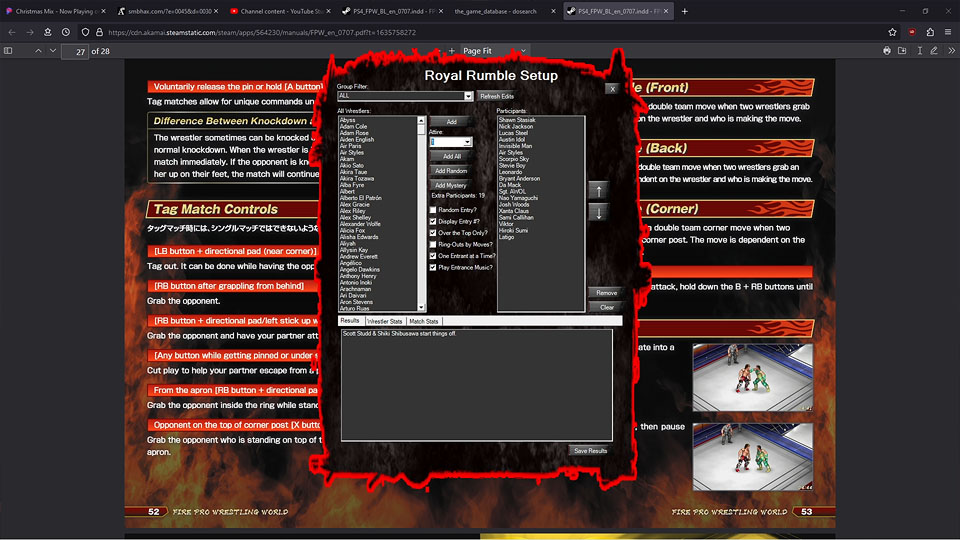Viewport: 960px width, 540px height.
Task: Enable Ring-Outs by Moves checkbox
Action: click(433, 245)
